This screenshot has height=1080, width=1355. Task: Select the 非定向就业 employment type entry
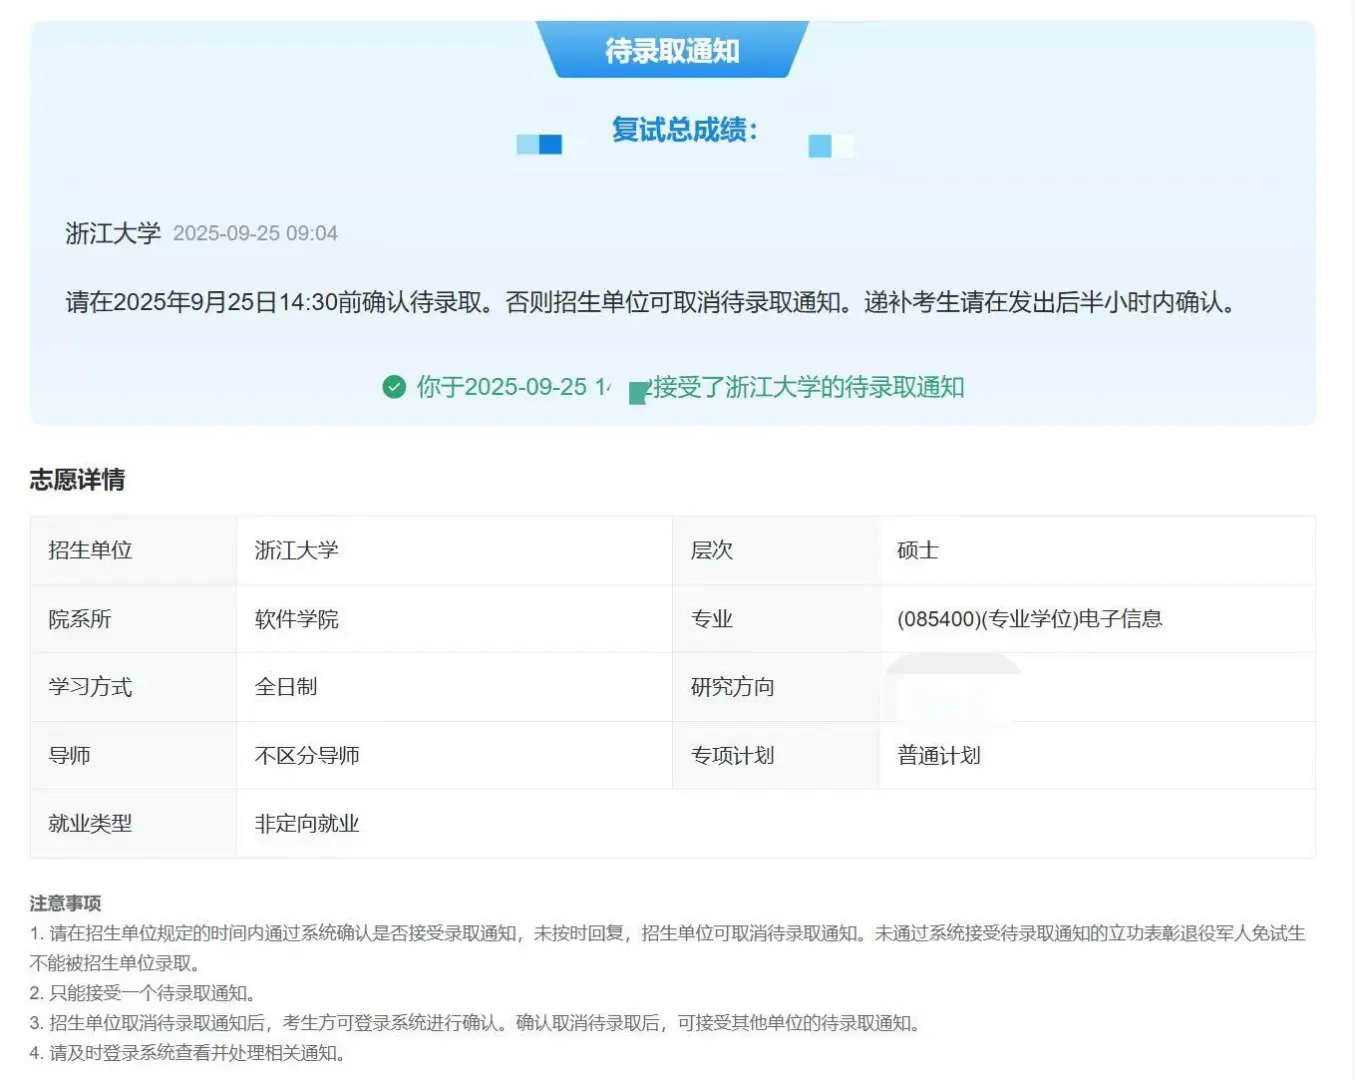[305, 824]
